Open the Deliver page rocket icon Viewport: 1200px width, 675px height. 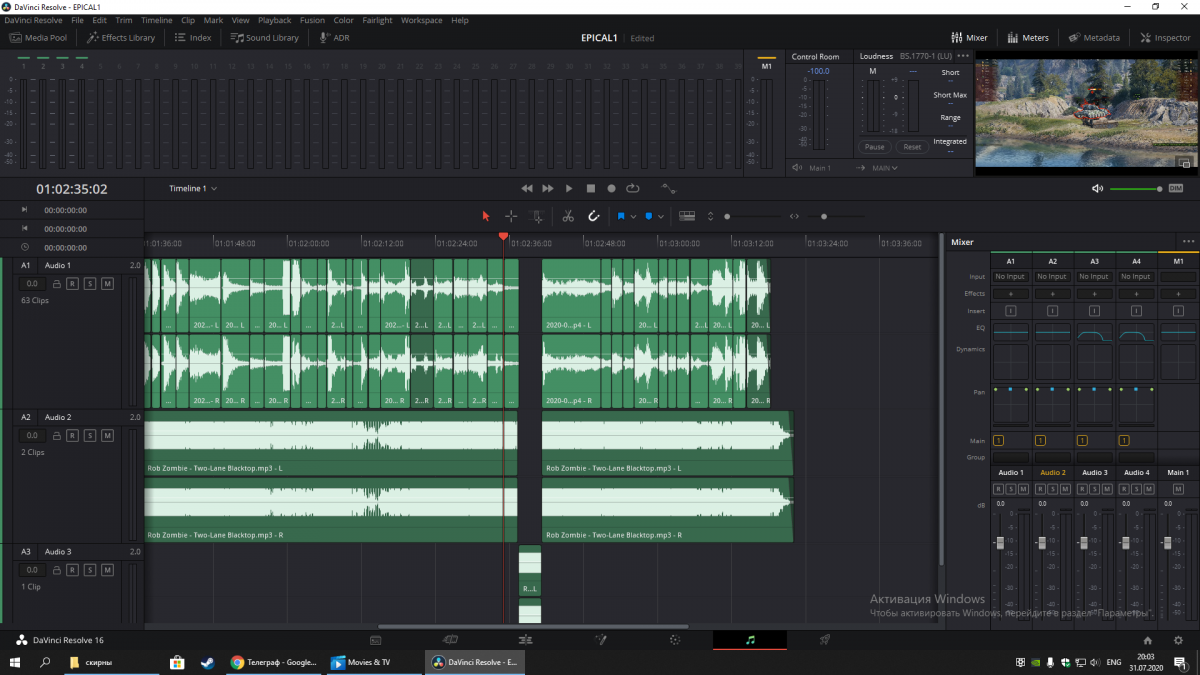(825, 640)
